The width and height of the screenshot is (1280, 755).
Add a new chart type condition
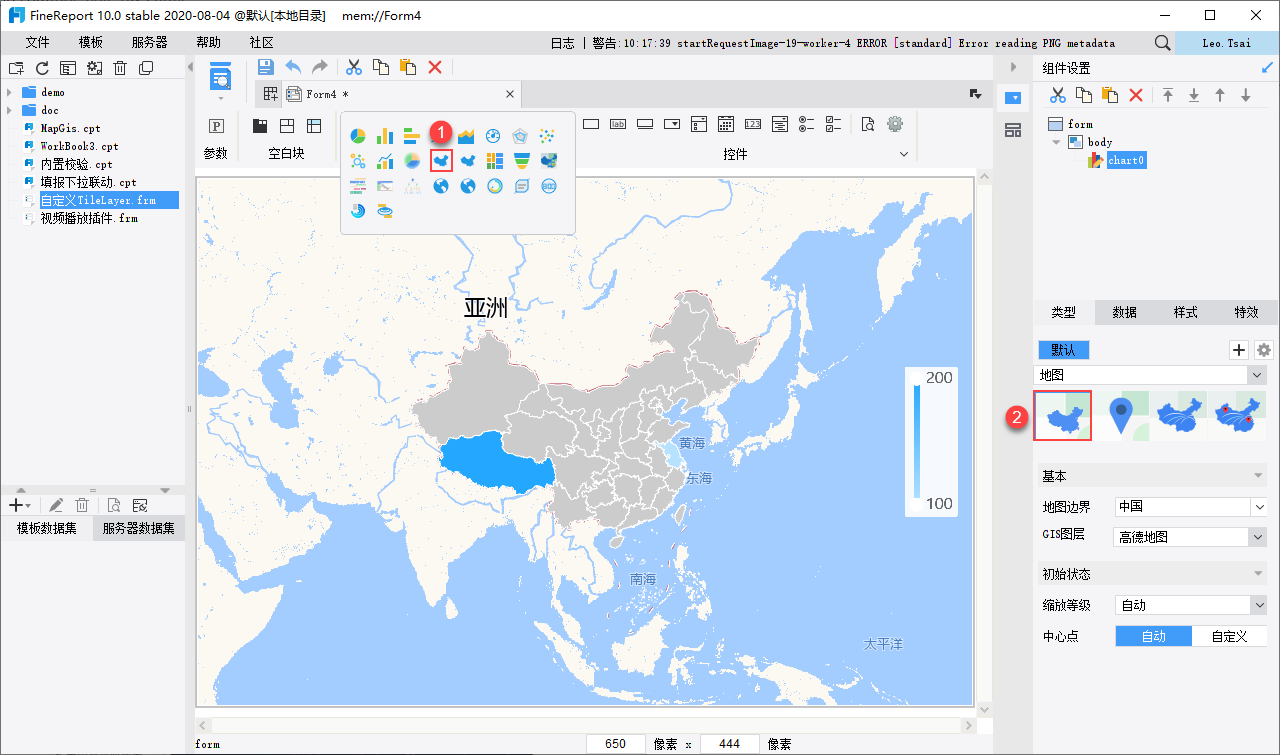tap(1238, 350)
